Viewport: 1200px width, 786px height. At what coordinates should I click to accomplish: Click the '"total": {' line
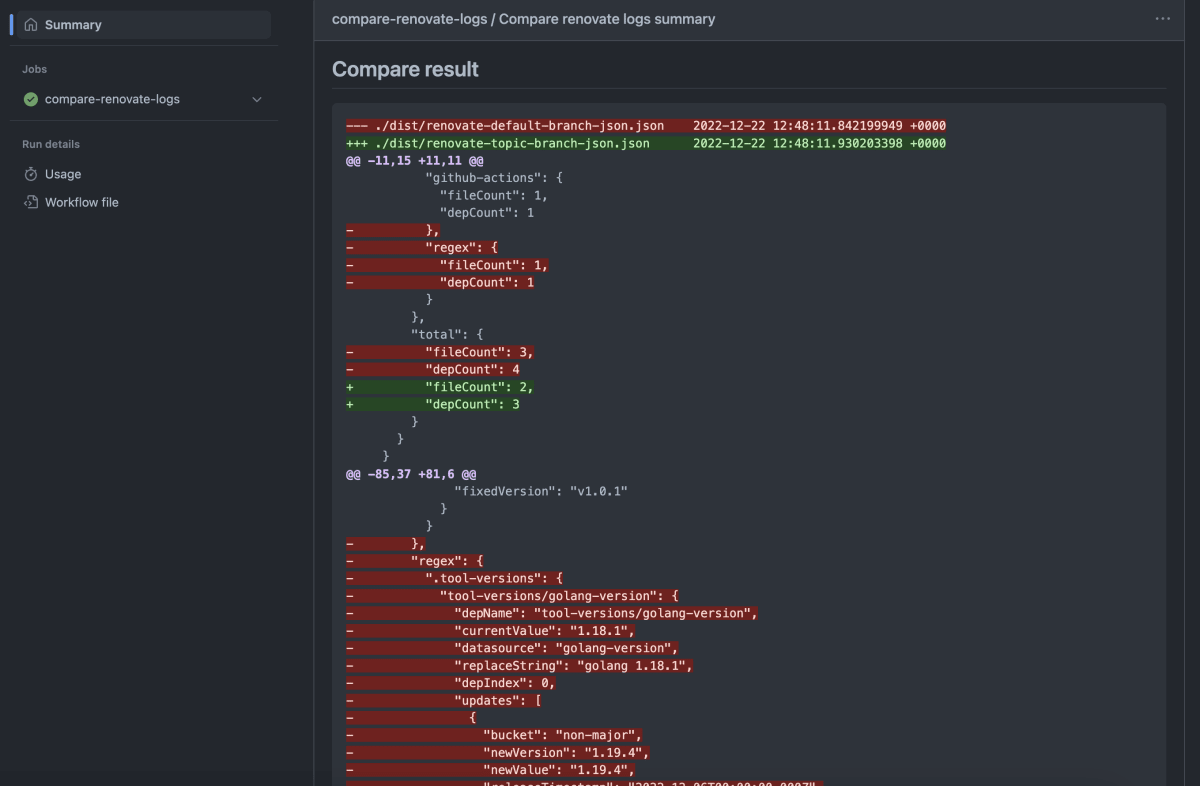(447, 334)
